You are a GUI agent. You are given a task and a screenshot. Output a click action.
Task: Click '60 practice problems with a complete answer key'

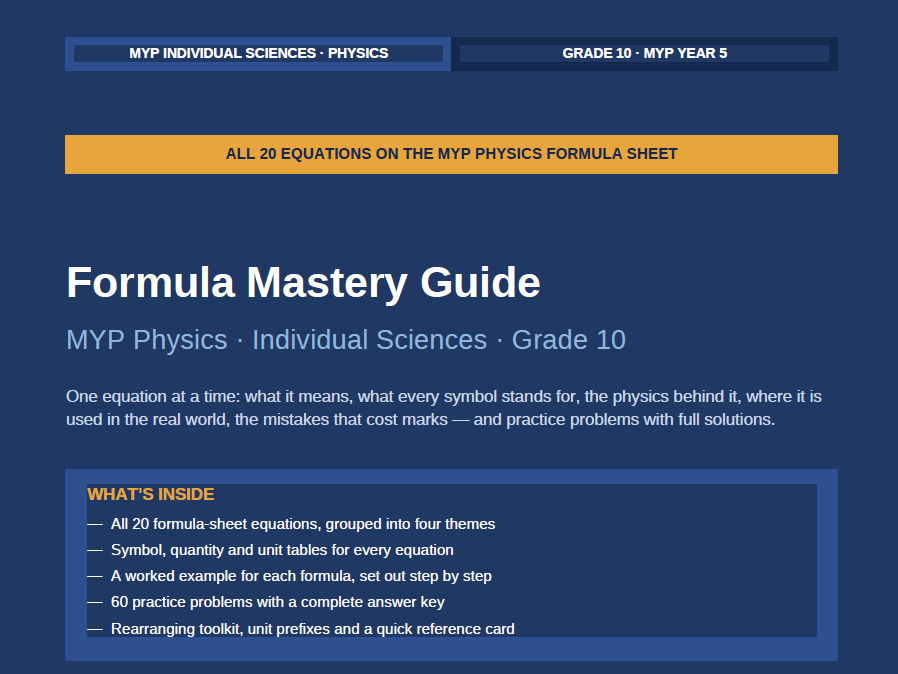click(x=278, y=602)
